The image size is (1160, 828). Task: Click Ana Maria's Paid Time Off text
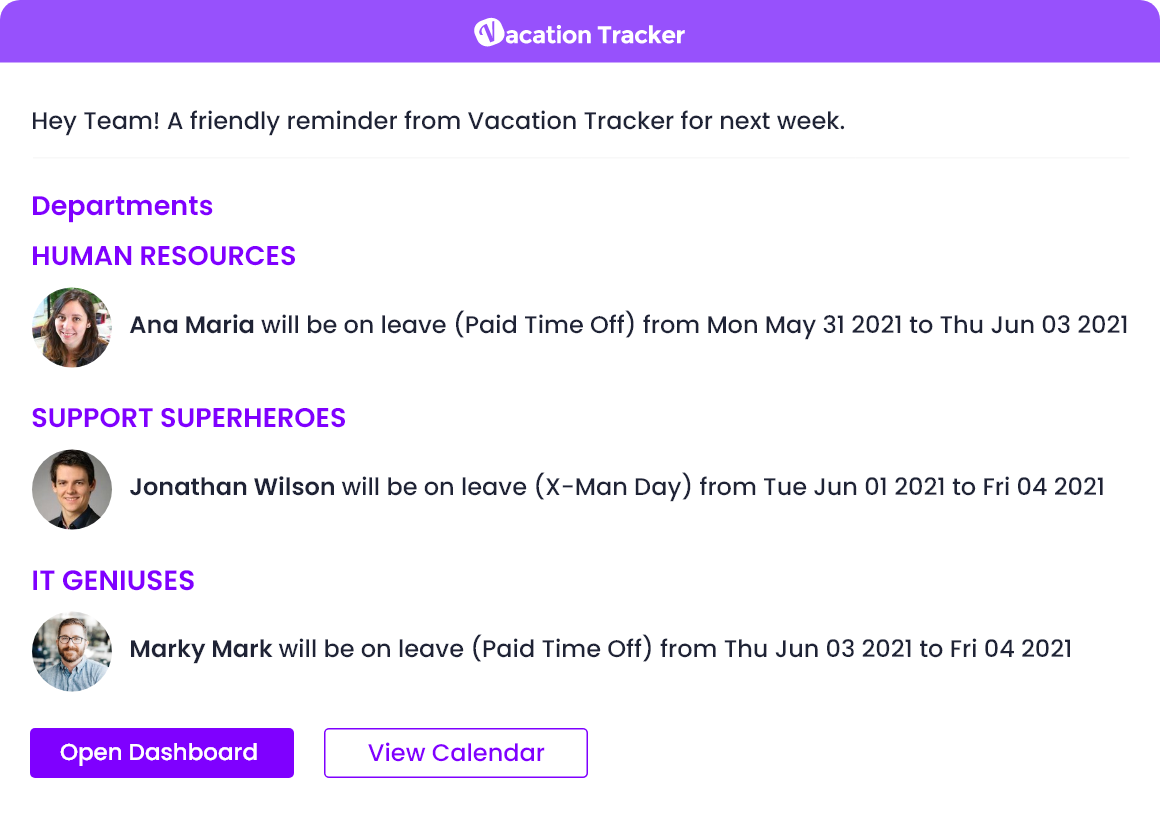point(544,325)
